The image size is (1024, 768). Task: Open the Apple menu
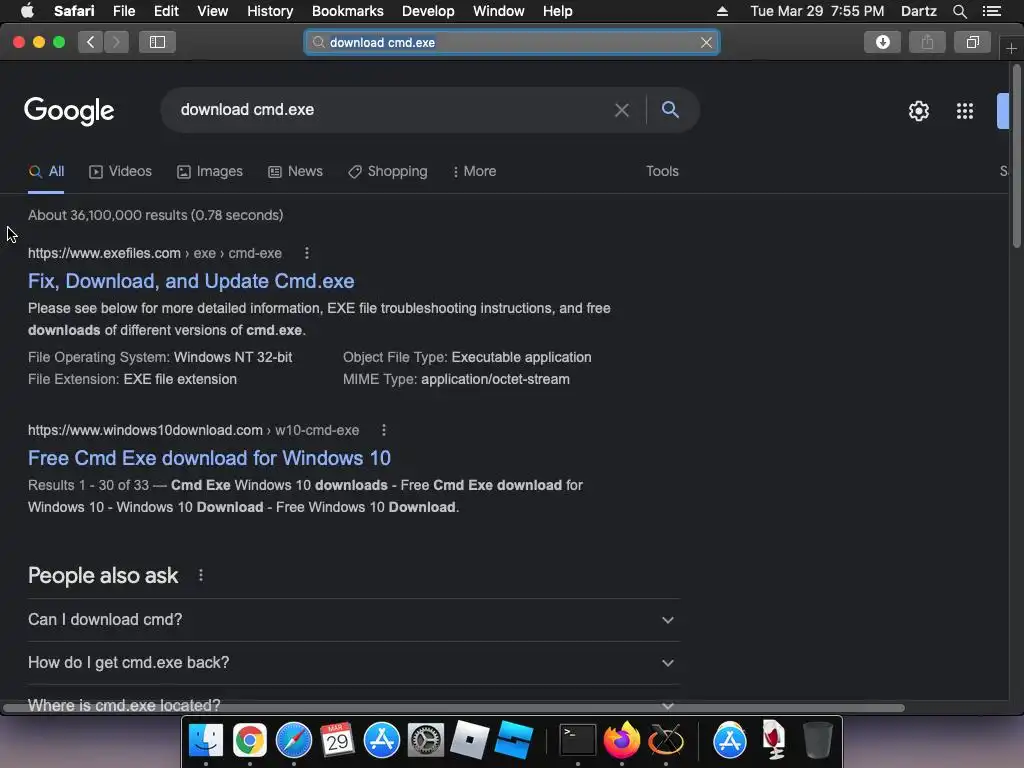coord(27,11)
